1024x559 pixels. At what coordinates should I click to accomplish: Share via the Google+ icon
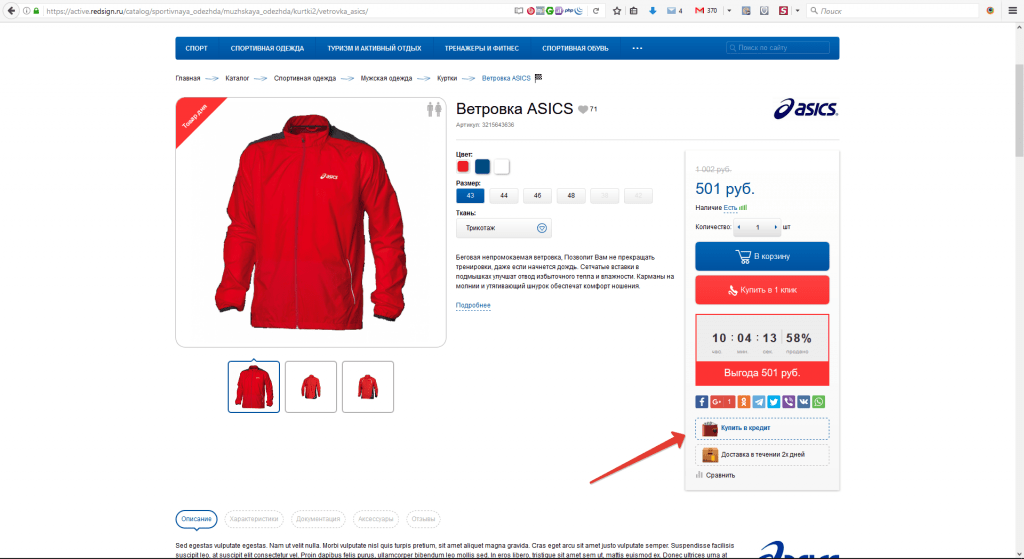[722, 402]
